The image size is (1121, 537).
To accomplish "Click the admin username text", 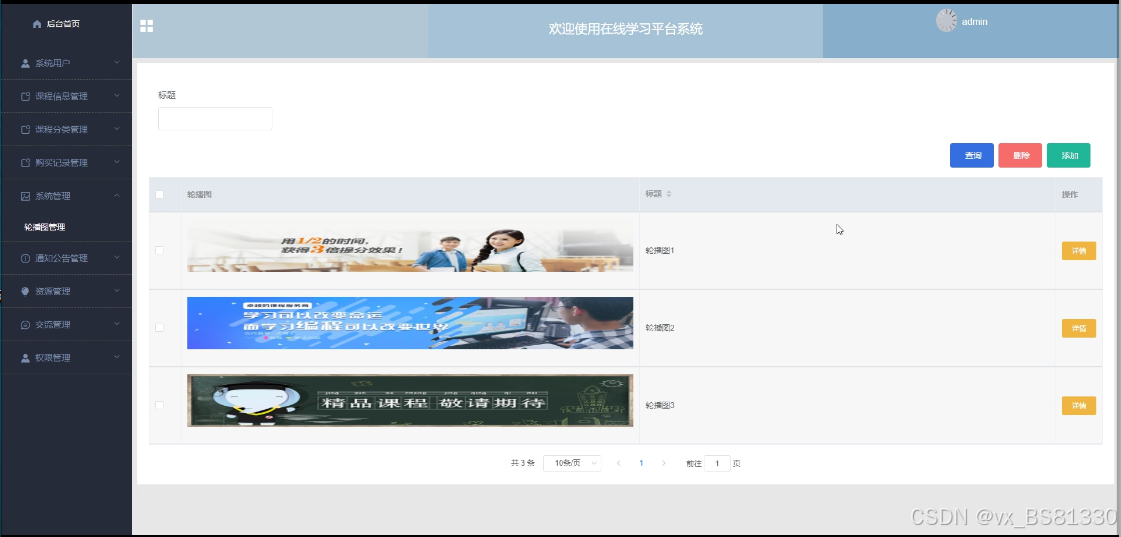I will [974, 22].
